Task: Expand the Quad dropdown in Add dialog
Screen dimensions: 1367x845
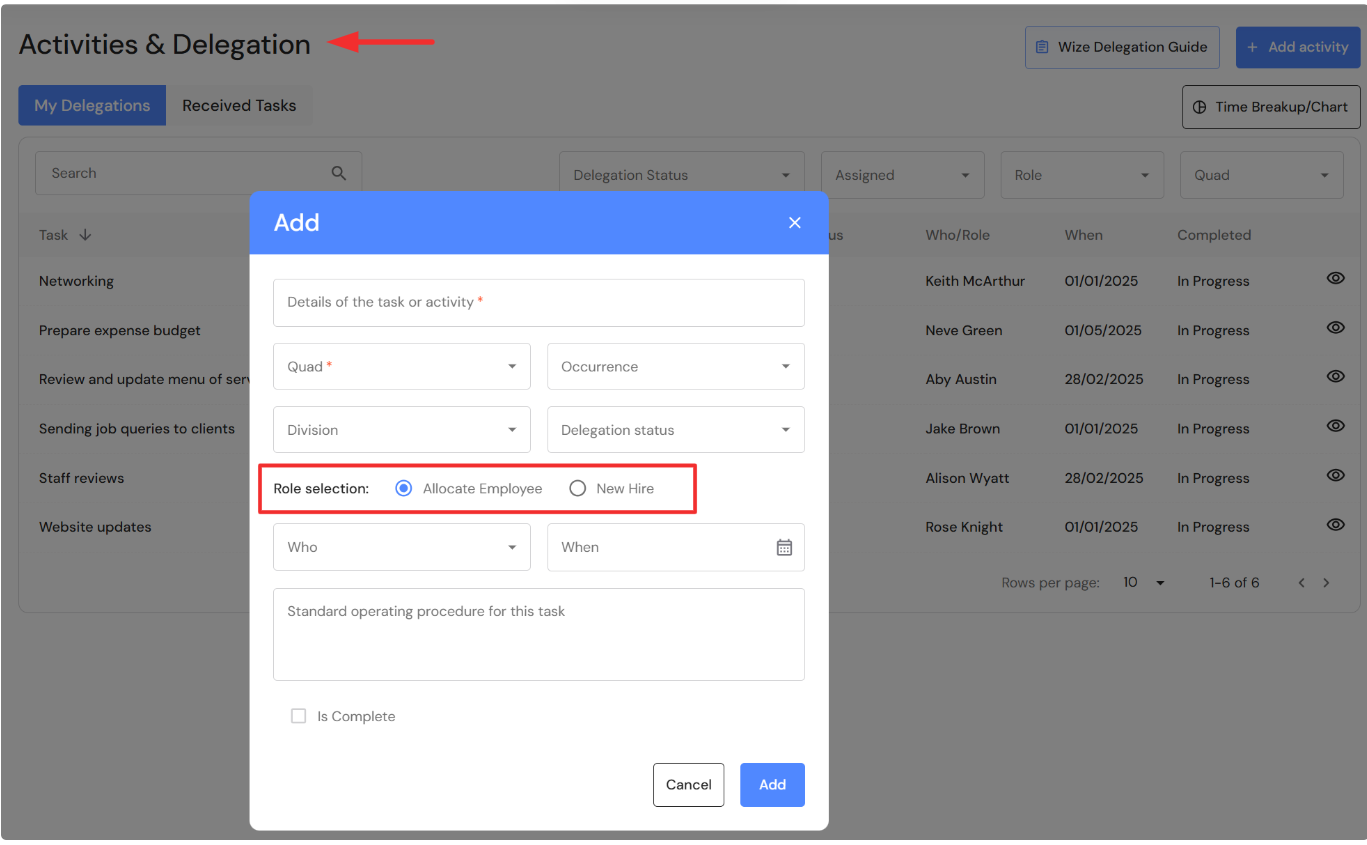Action: (x=401, y=367)
